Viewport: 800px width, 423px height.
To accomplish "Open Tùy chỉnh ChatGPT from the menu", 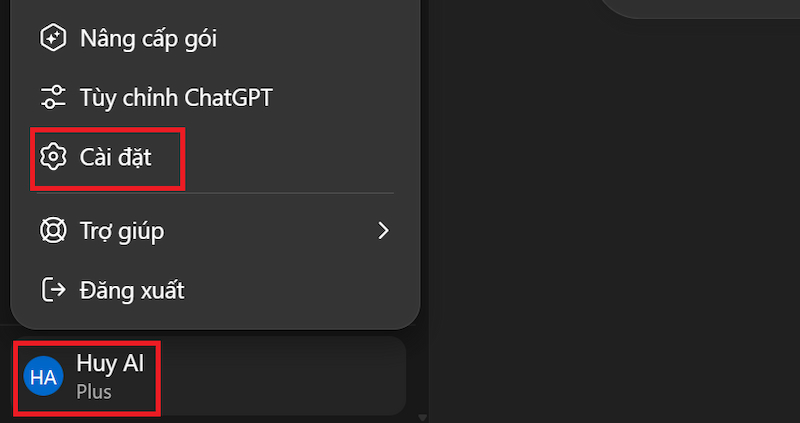I will pyautogui.click(x=176, y=97).
